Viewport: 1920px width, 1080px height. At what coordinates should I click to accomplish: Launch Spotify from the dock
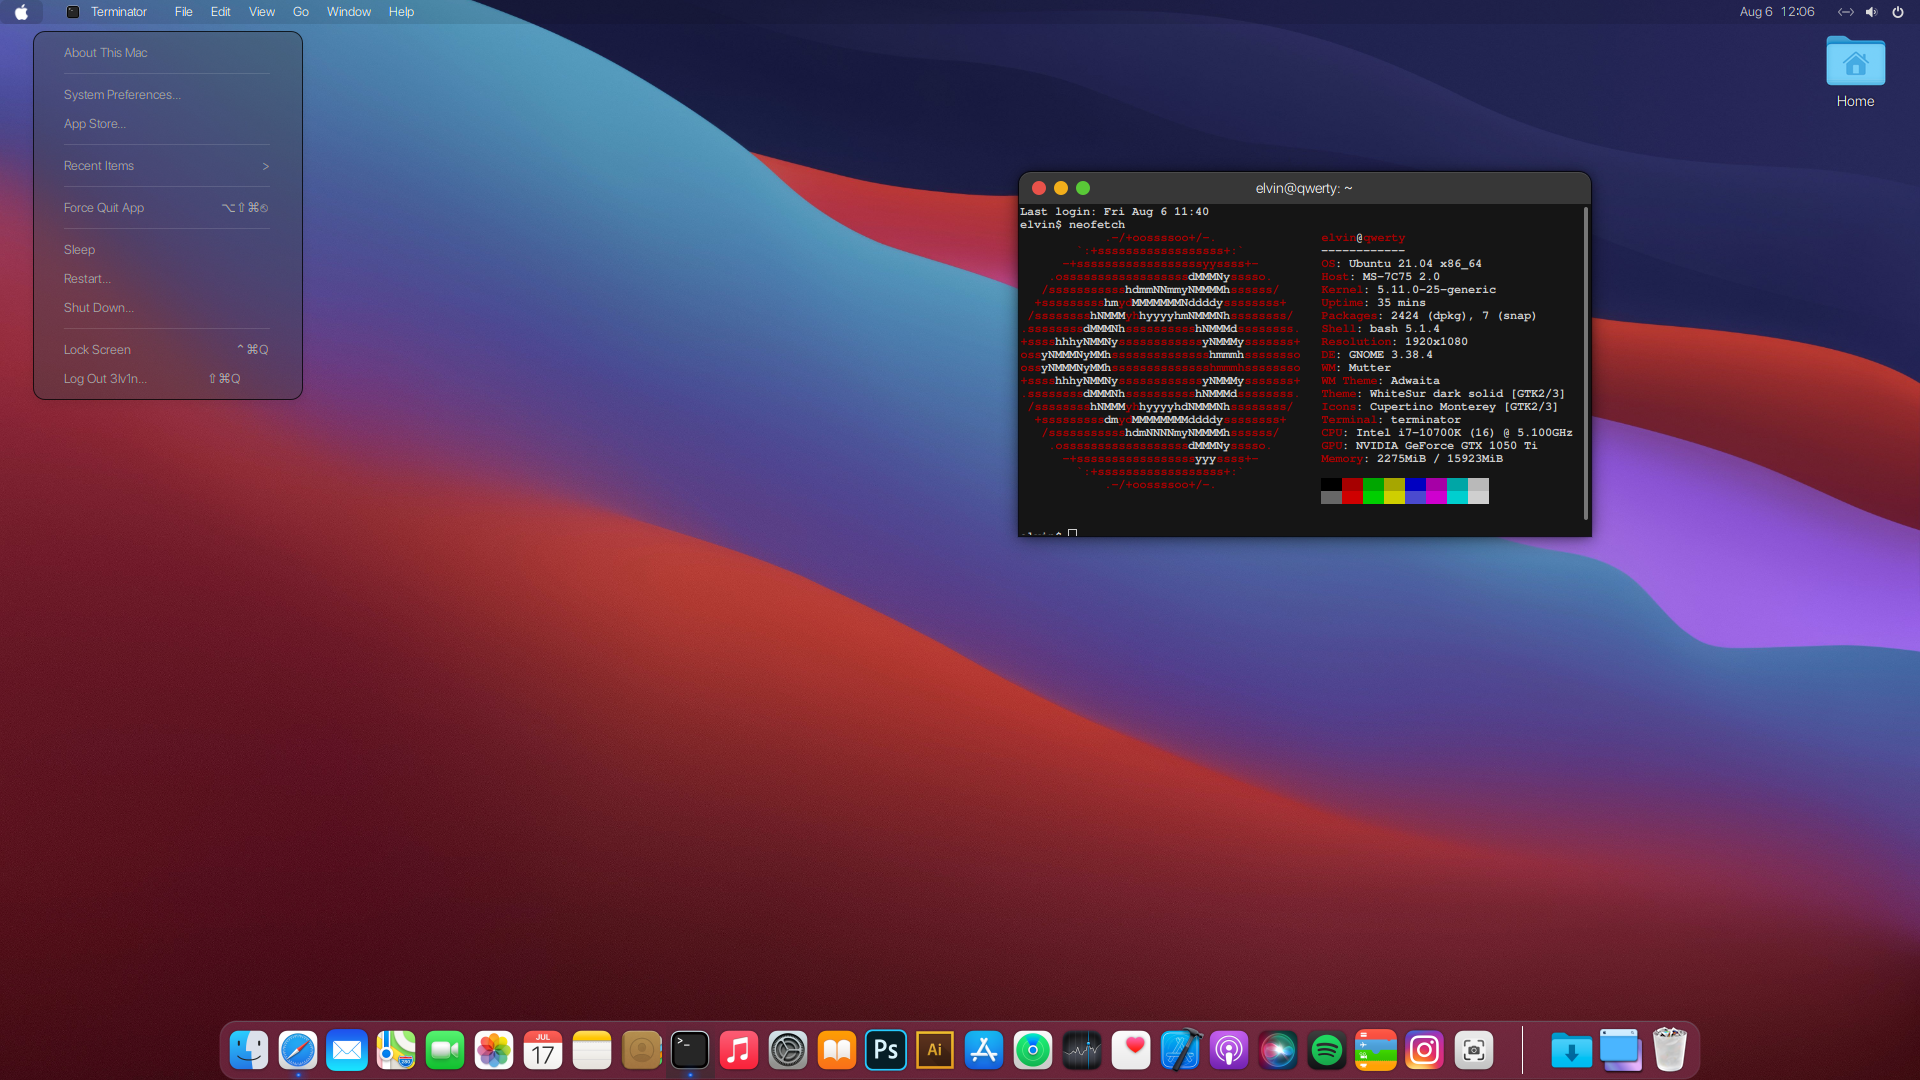(x=1327, y=1050)
